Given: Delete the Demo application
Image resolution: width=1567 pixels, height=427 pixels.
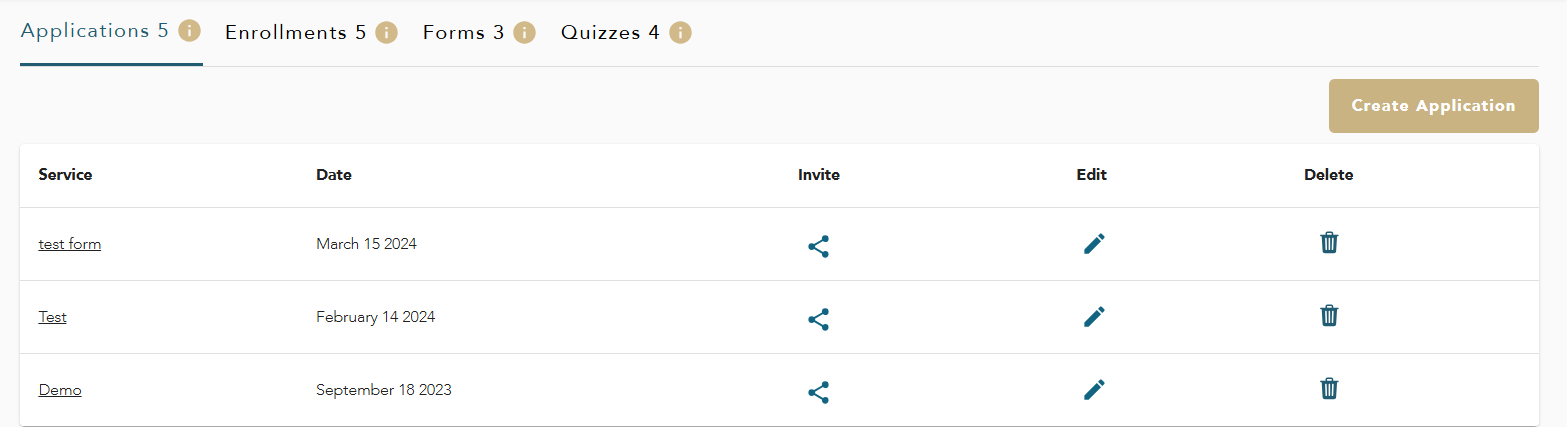Looking at the screenshot, I should click(1329, 388).
